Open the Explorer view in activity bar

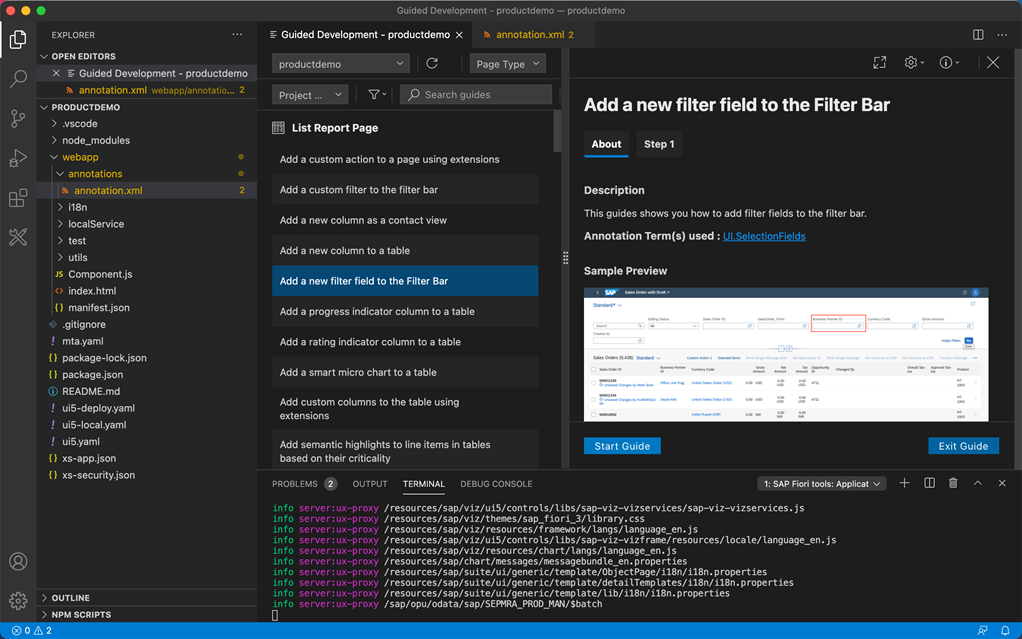(x=18, y=40)
